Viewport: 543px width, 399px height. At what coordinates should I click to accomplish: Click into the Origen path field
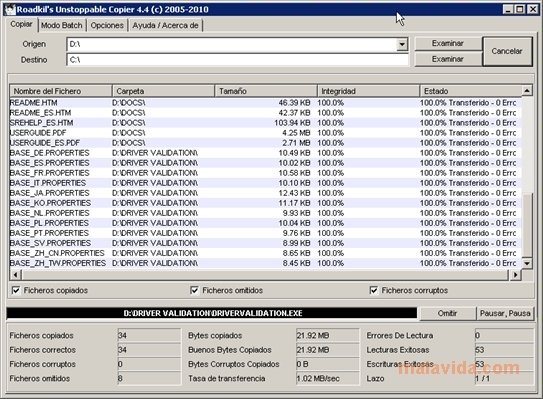pos(231,44)
